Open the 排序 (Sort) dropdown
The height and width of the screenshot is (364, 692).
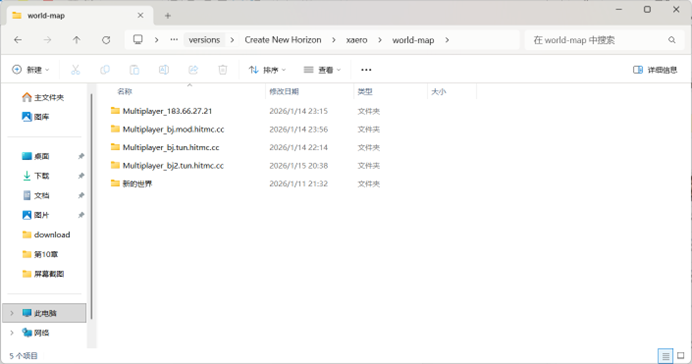pos(267,70)
